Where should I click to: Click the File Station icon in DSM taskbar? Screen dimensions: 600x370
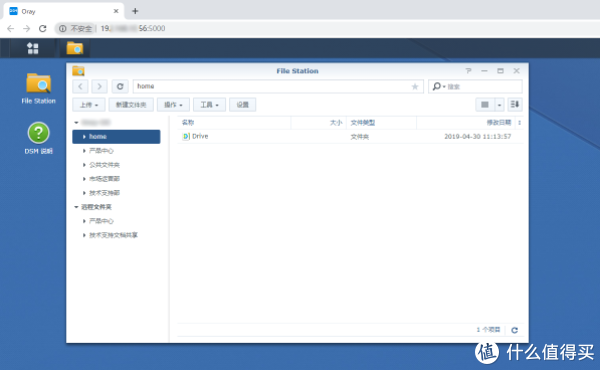point(75,48)
